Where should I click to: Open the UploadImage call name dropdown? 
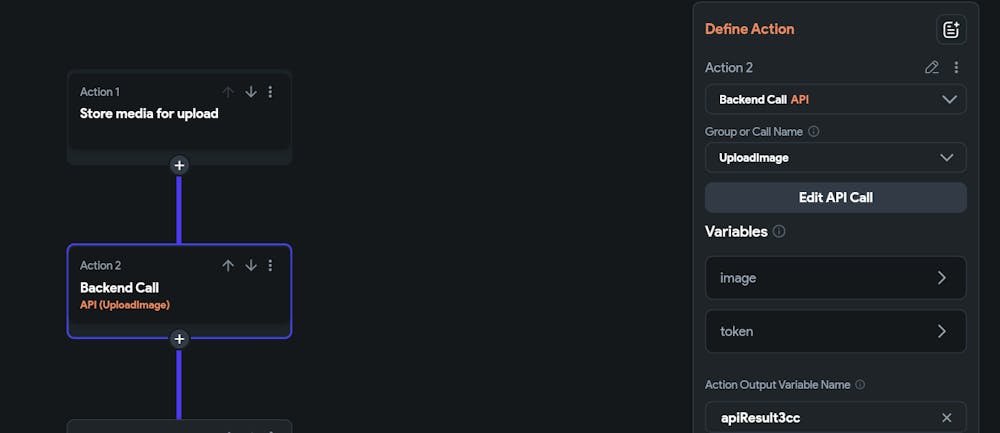click(835, 158)
